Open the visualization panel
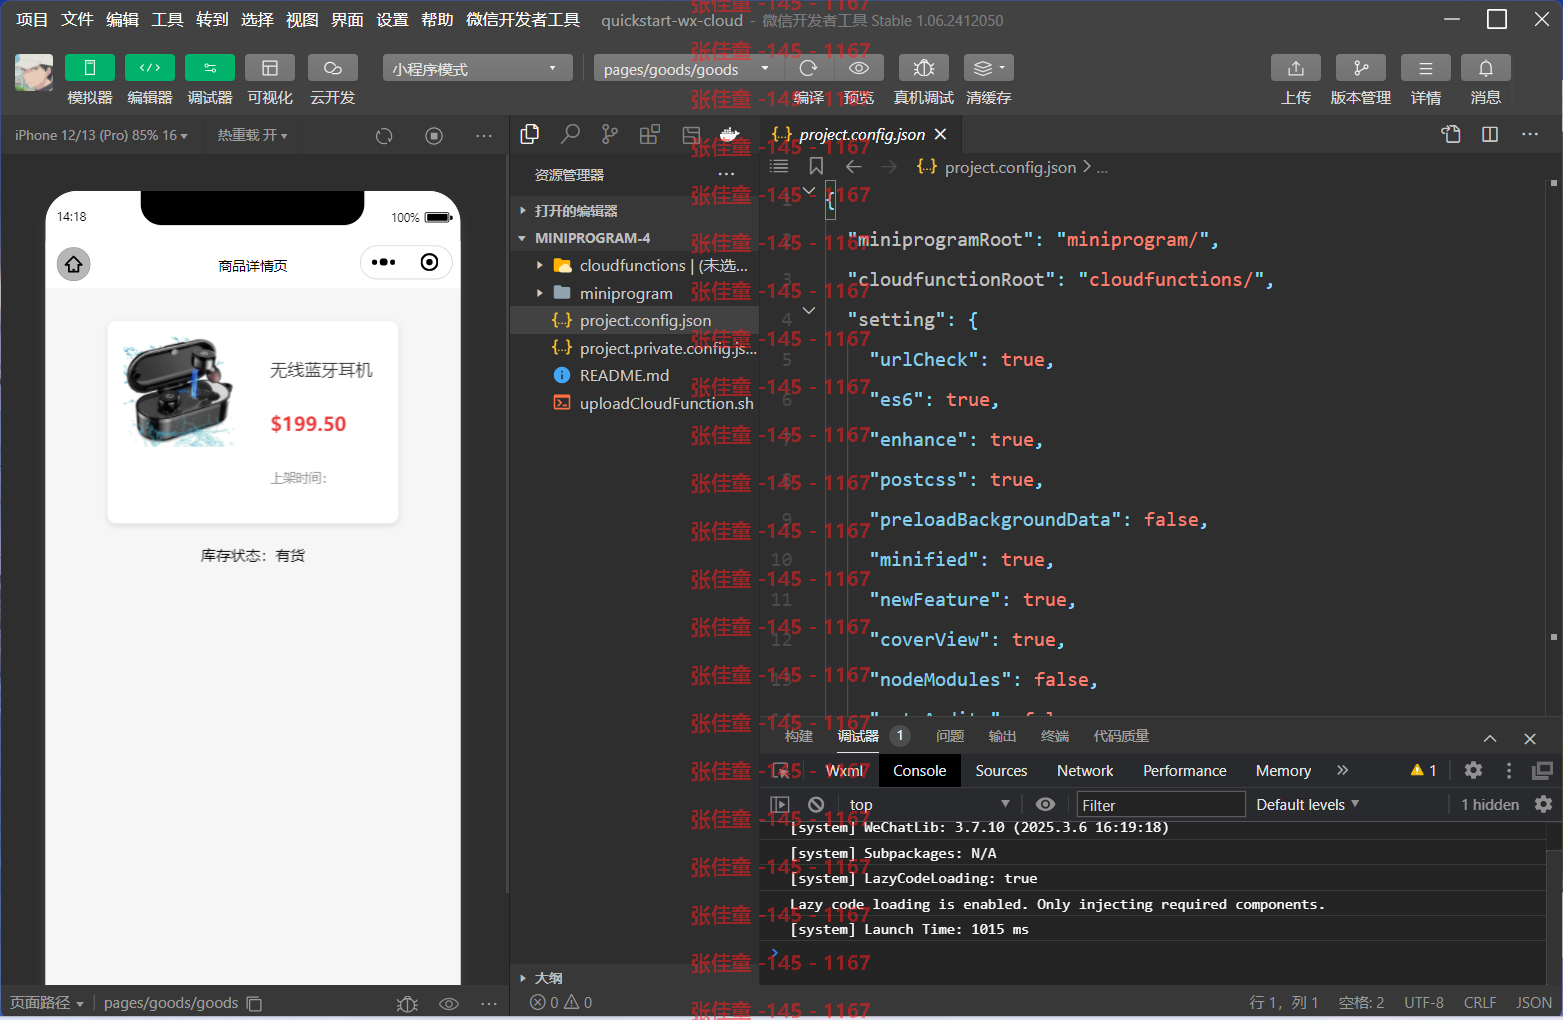Screen dimensions: 1563x1020 point(270,68)
